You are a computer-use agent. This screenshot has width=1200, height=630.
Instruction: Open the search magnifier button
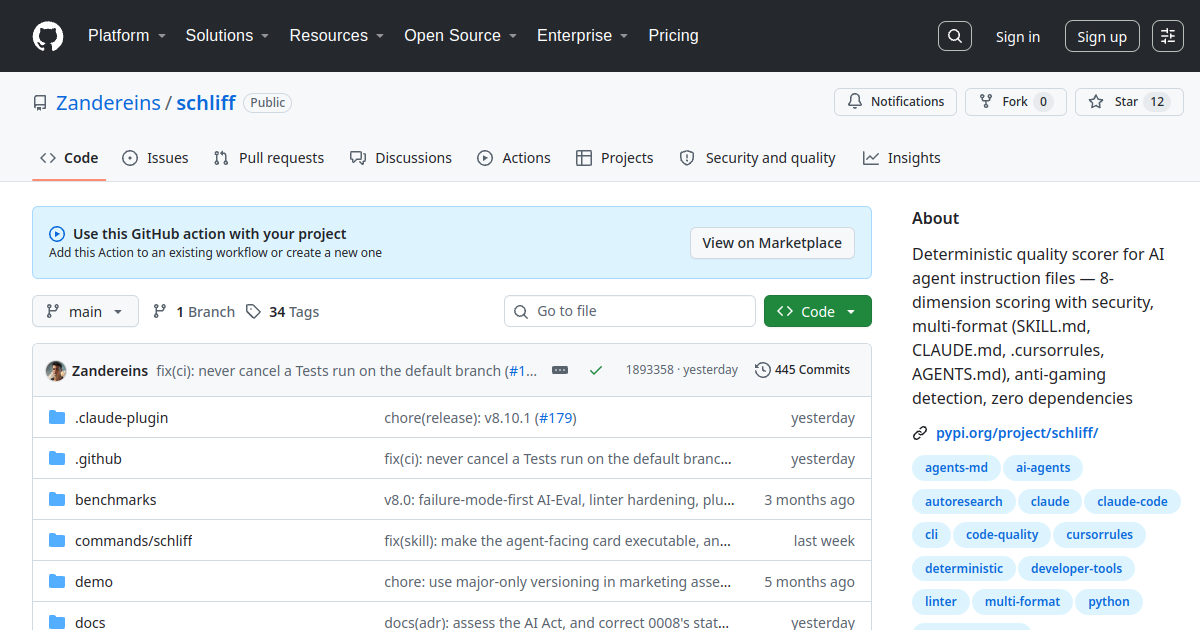click(955, 36)
